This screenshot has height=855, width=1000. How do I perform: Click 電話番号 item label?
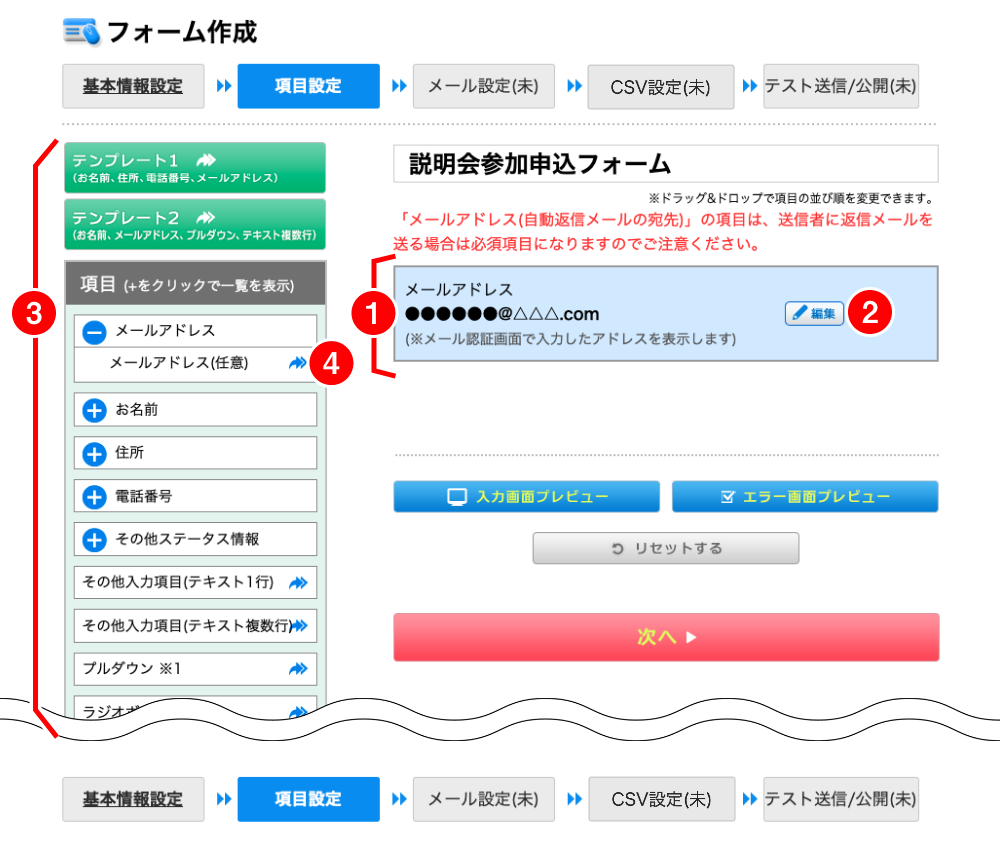[143, 496]
